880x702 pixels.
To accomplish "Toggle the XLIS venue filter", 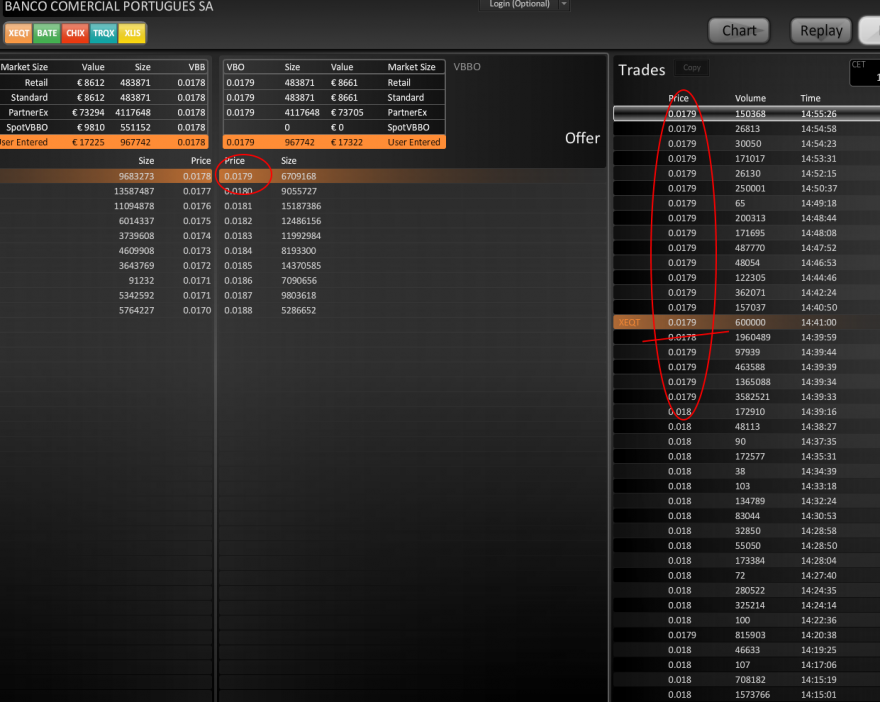I will pos(132,33).
